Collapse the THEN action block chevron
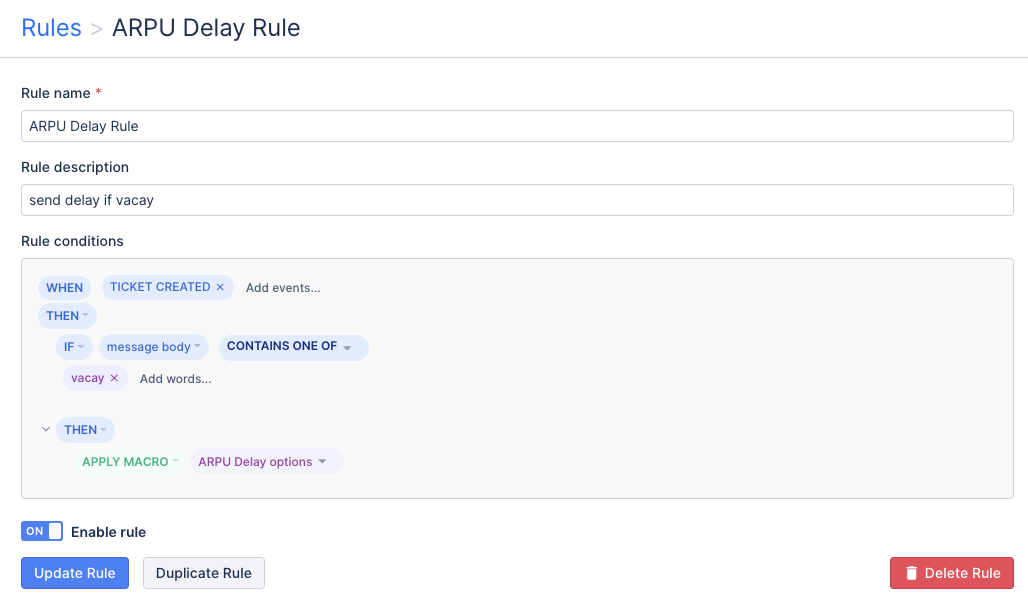The image size is (1028, 609). point(46,430)
